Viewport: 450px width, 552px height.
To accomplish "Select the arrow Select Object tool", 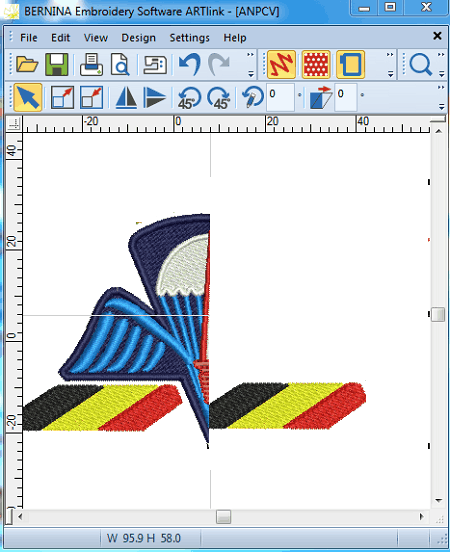I will tap(28, 97).
